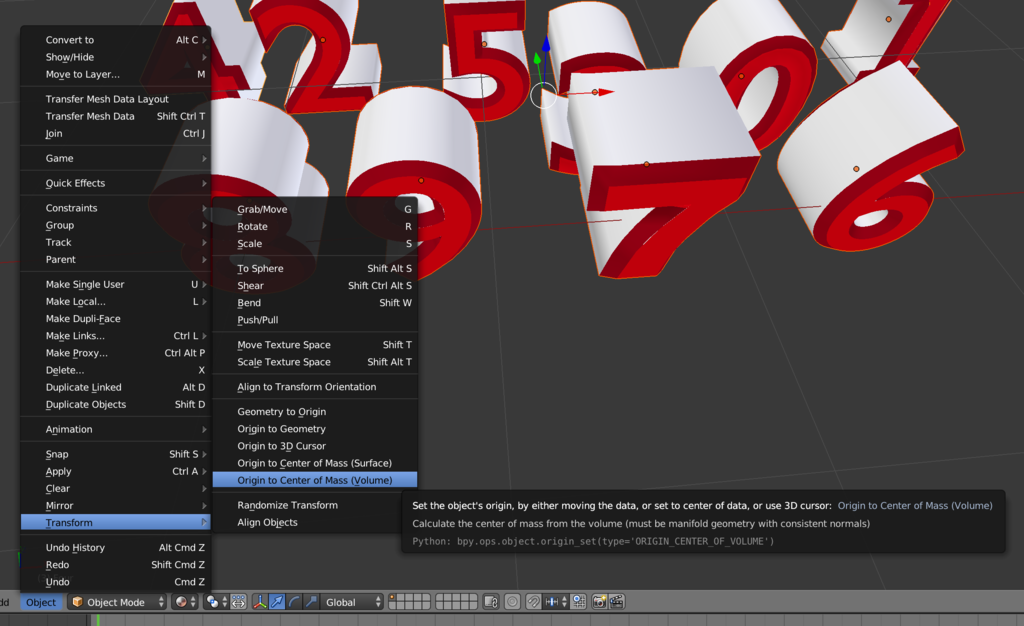Choose Grab/Move in Transform submenu
1024x626 pixels.
[x=315, y=209]
